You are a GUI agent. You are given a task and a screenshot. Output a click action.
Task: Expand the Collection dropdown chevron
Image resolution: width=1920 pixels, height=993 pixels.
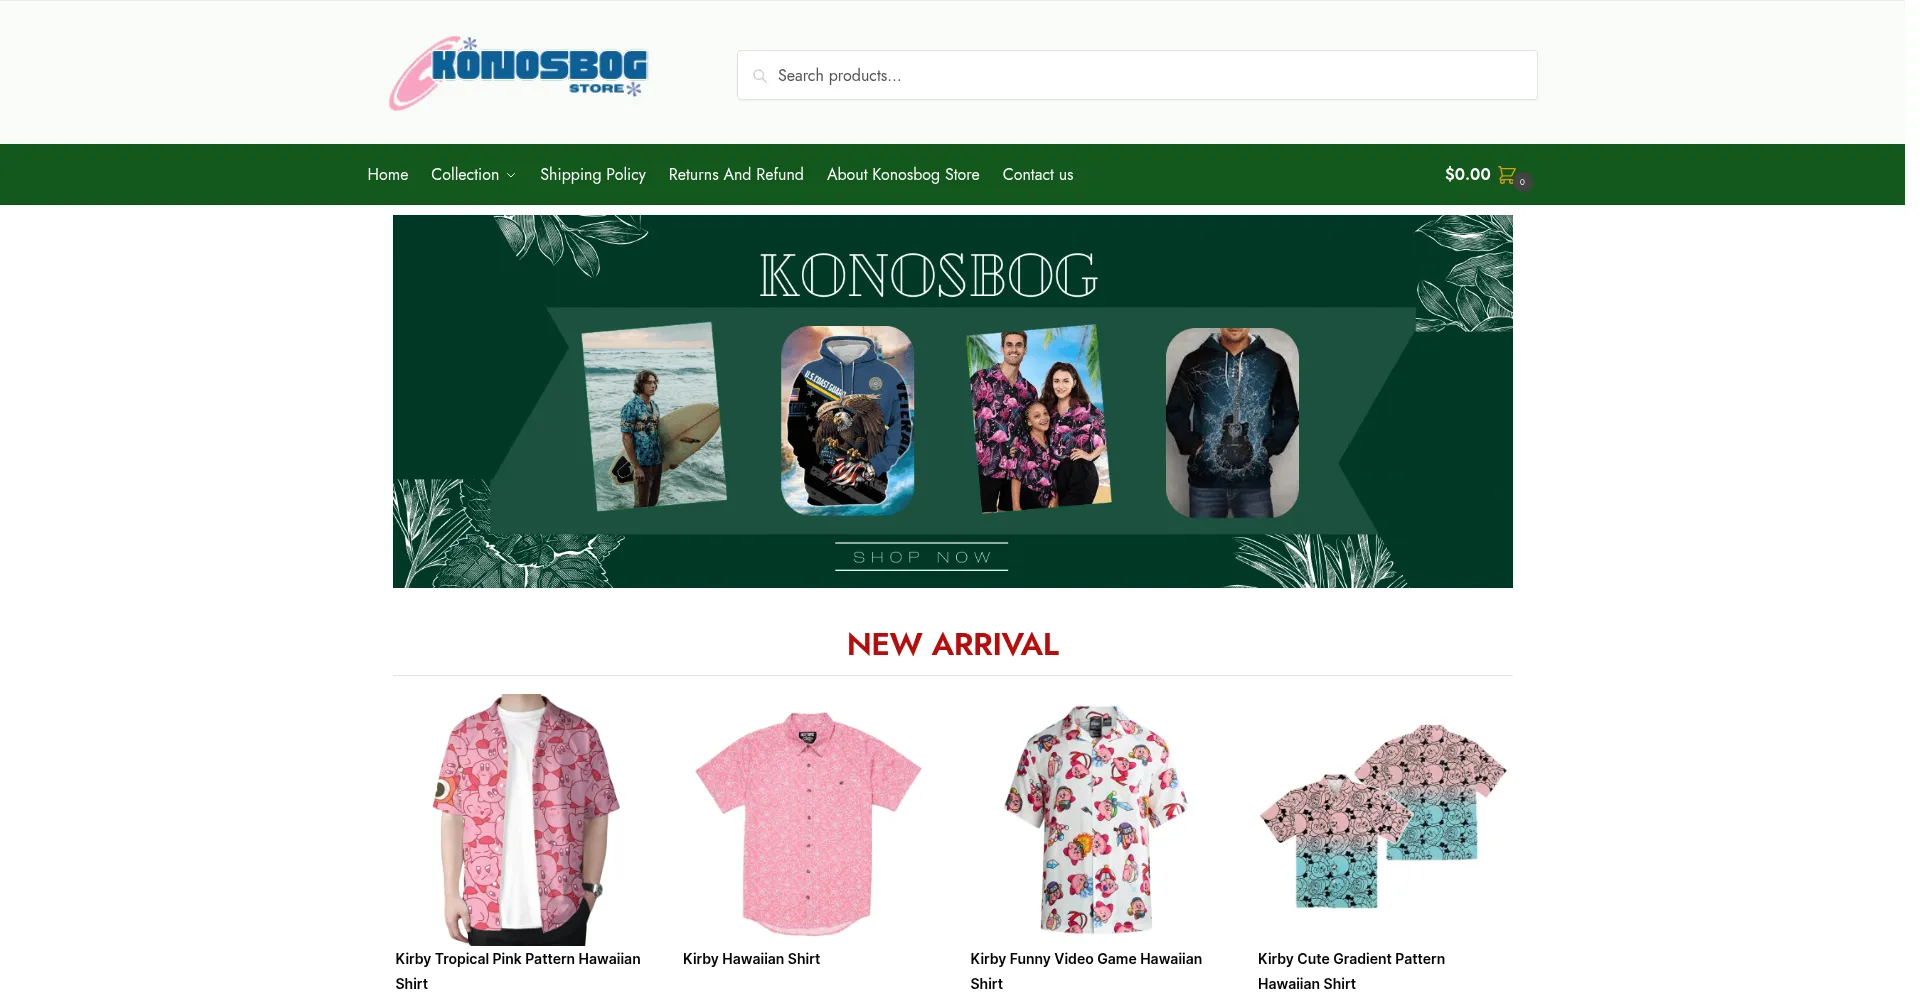tap(511, 175)
